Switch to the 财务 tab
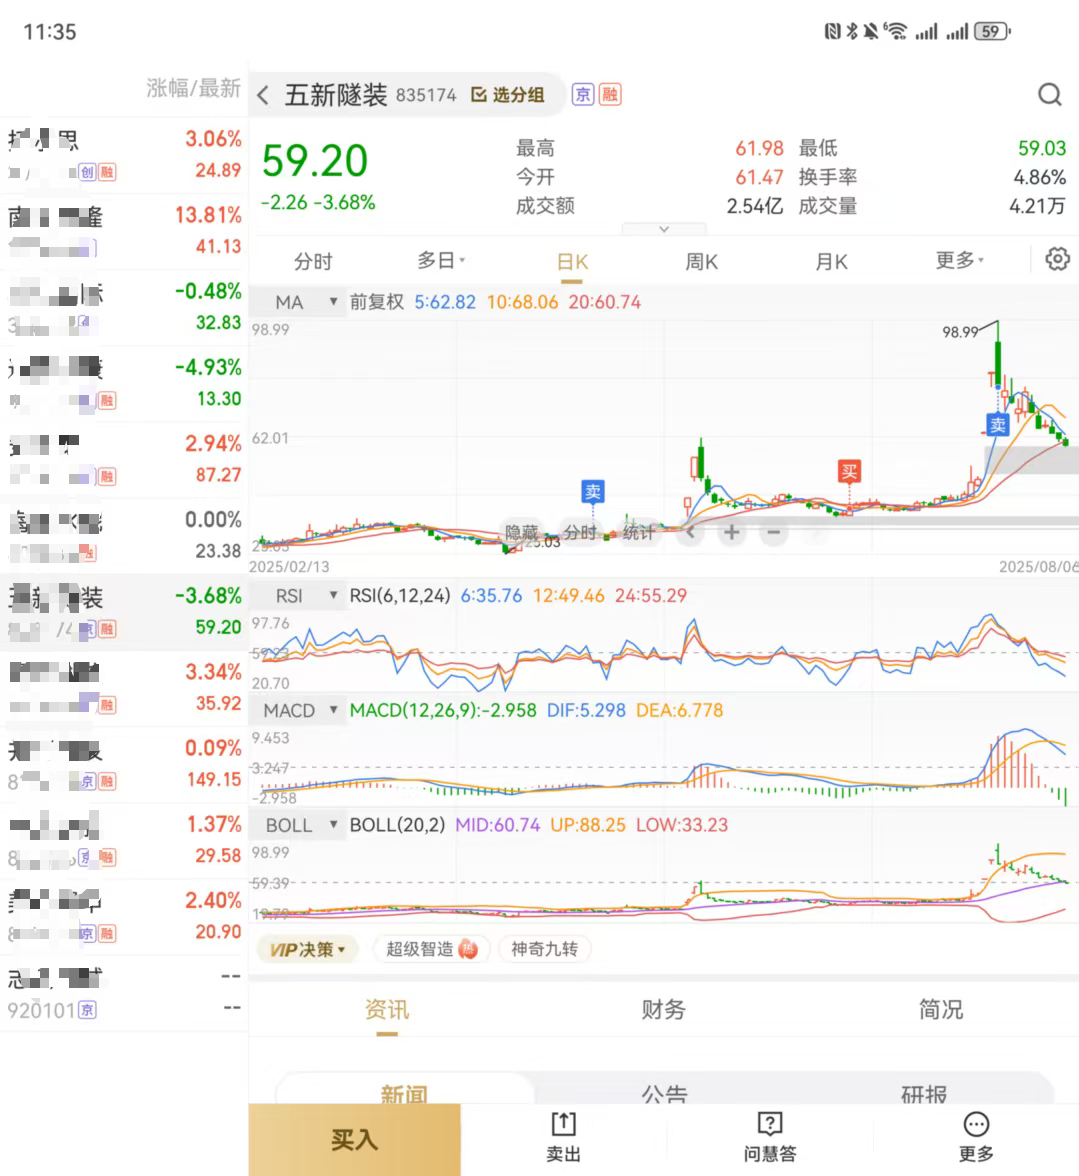 (x=664, y=1010)
